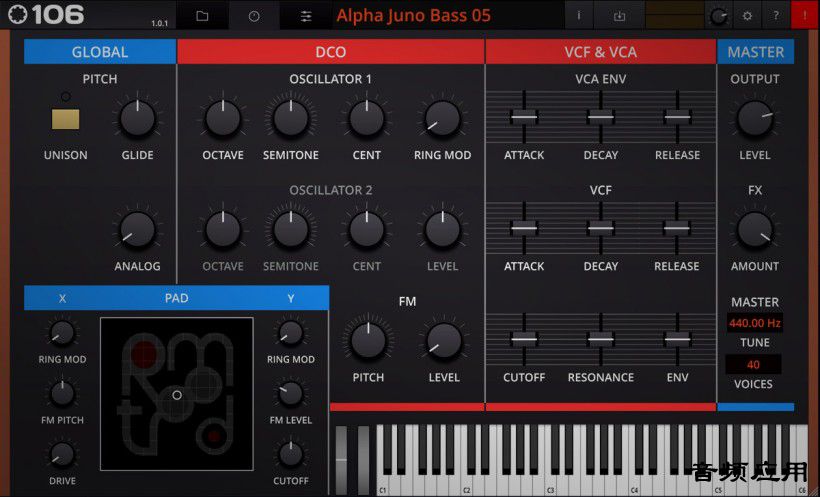Screen dimensions: 820x497
Task: Play the C1 key on keyboard
Action: pyautogui.click(x=383, y=485)
